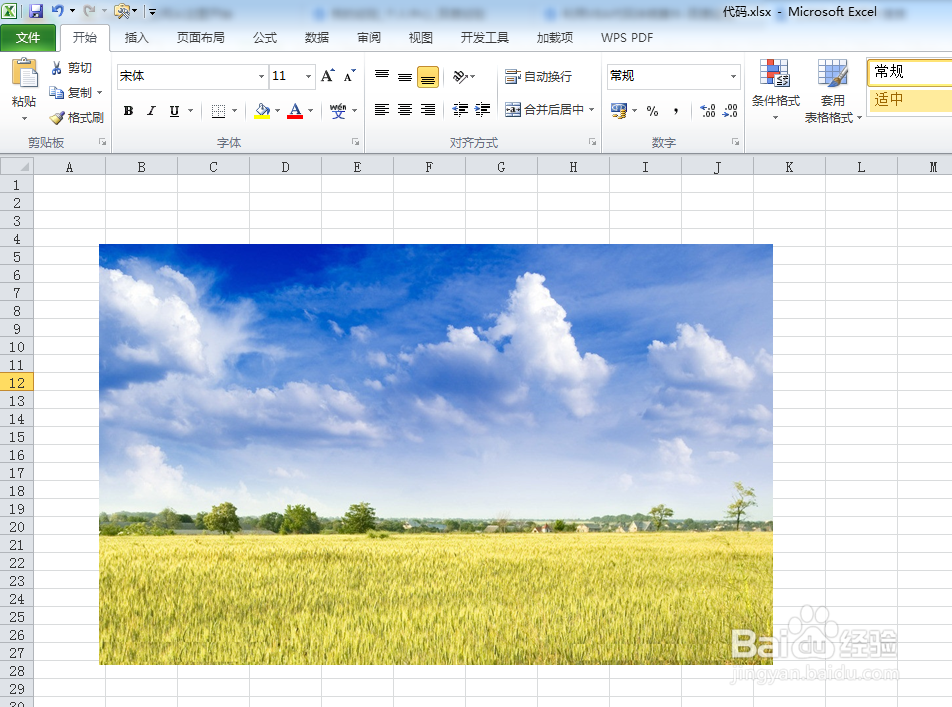Open the font size dropdown showing 11
This screenshot has height=707, width=952.
click(x=308, y=77)
